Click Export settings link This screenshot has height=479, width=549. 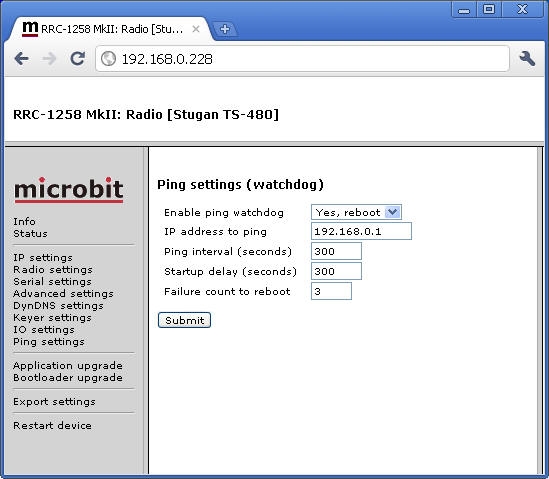[x=54, y=402]
